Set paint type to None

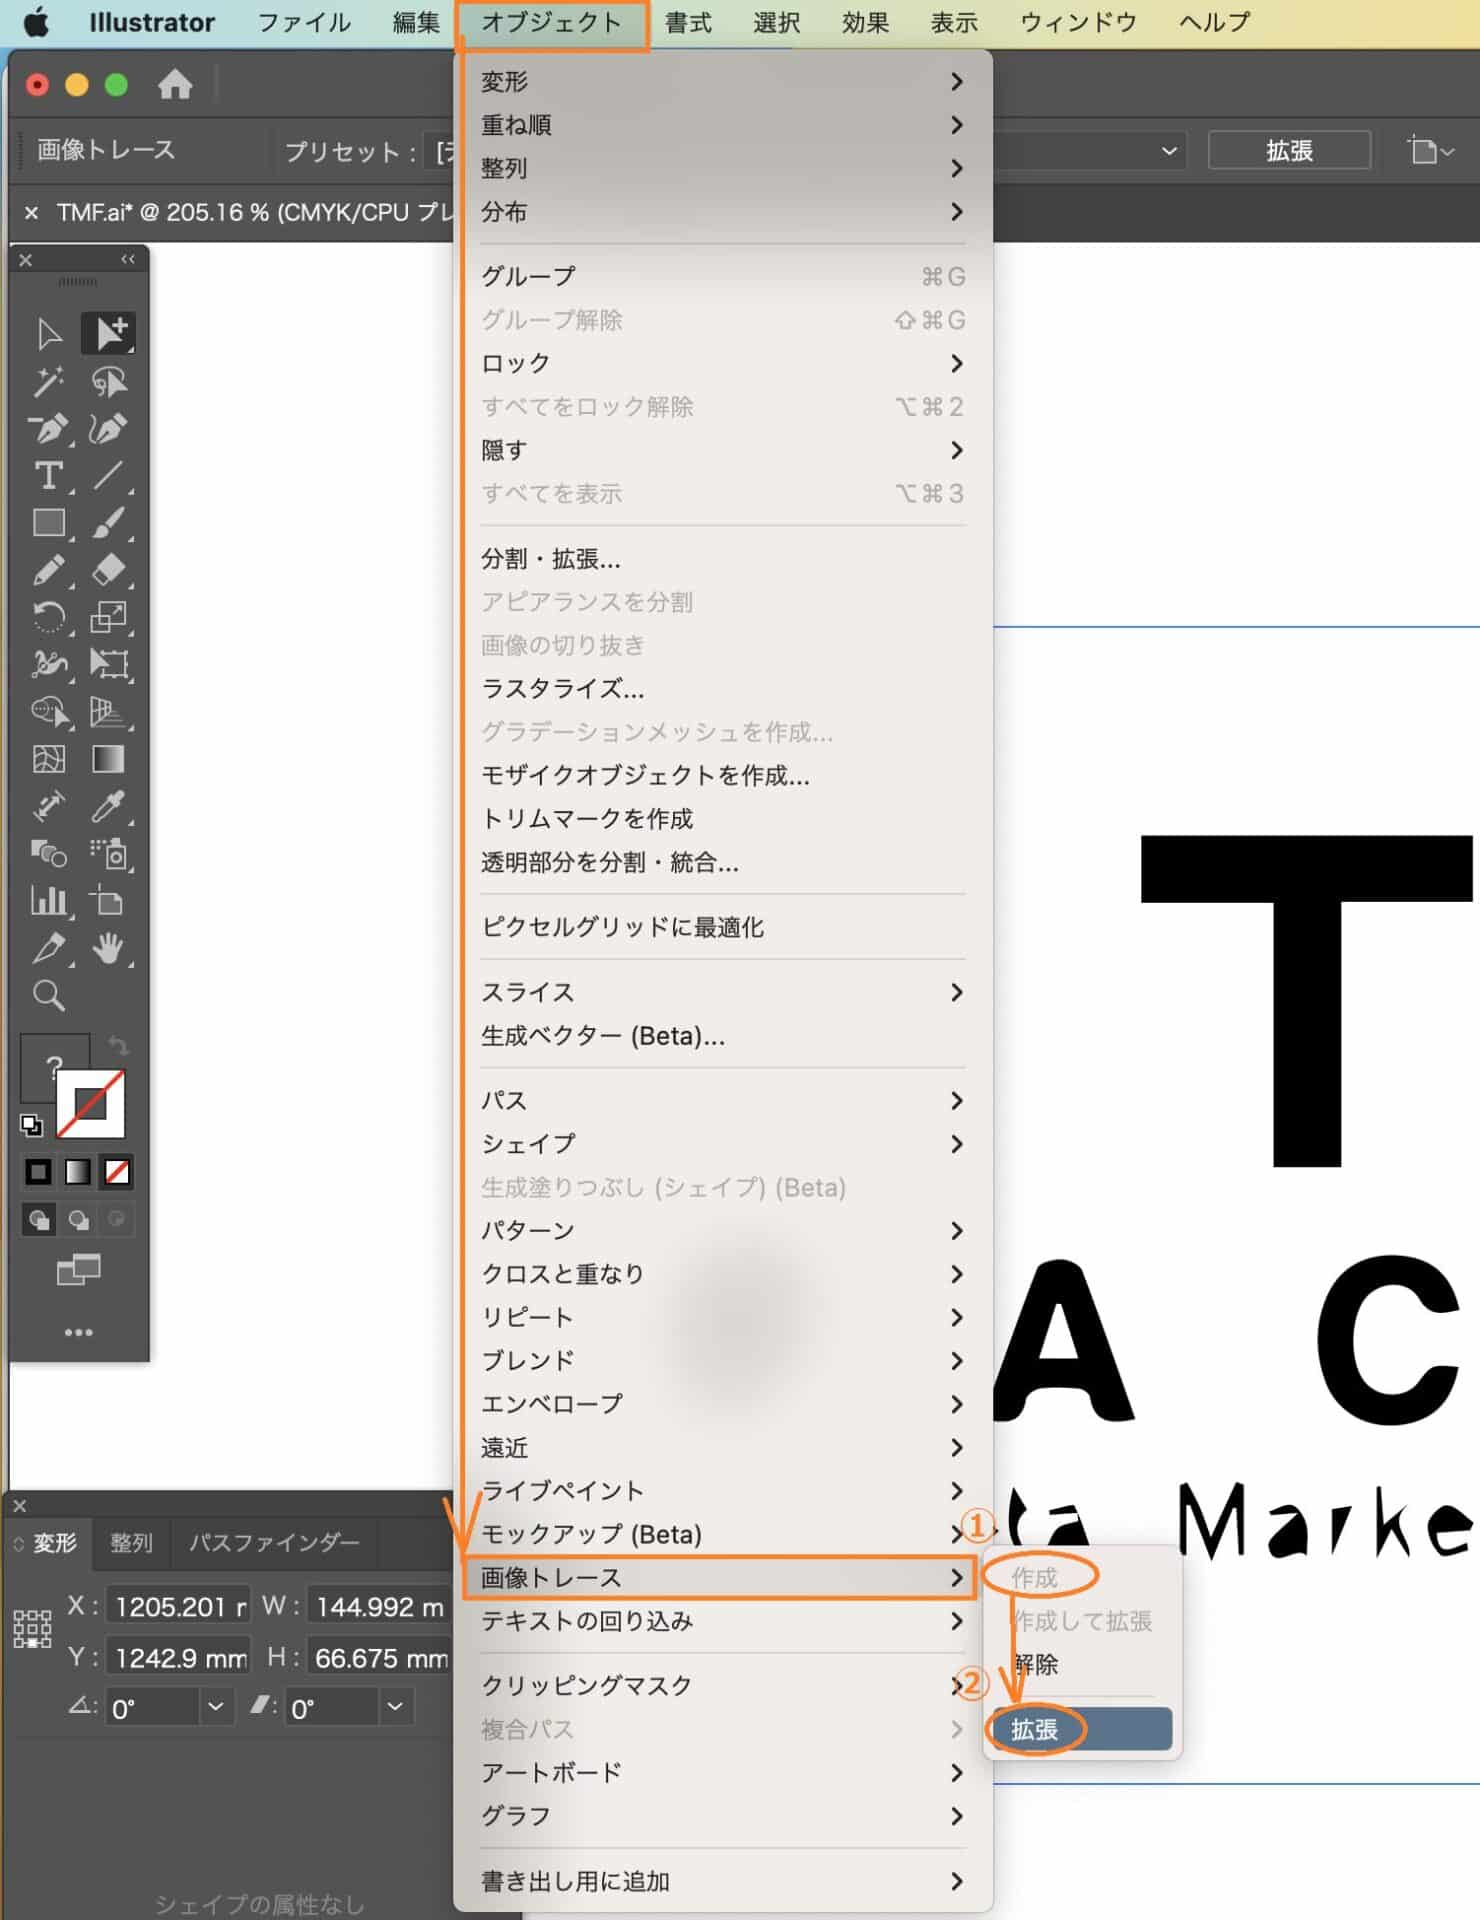(x=117, y=1172)
